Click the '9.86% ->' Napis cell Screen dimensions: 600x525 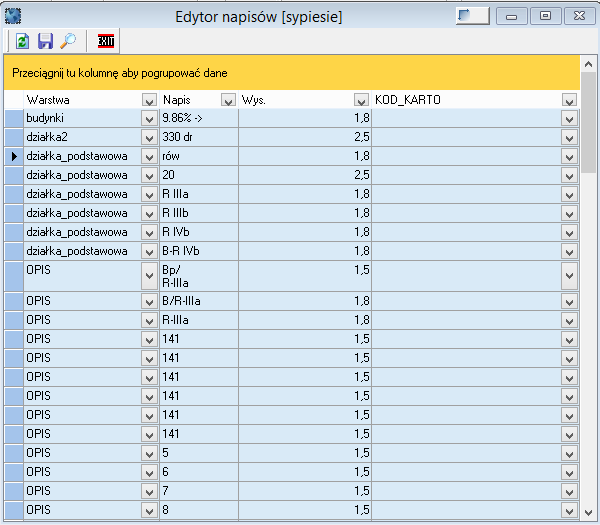[199, 118]
